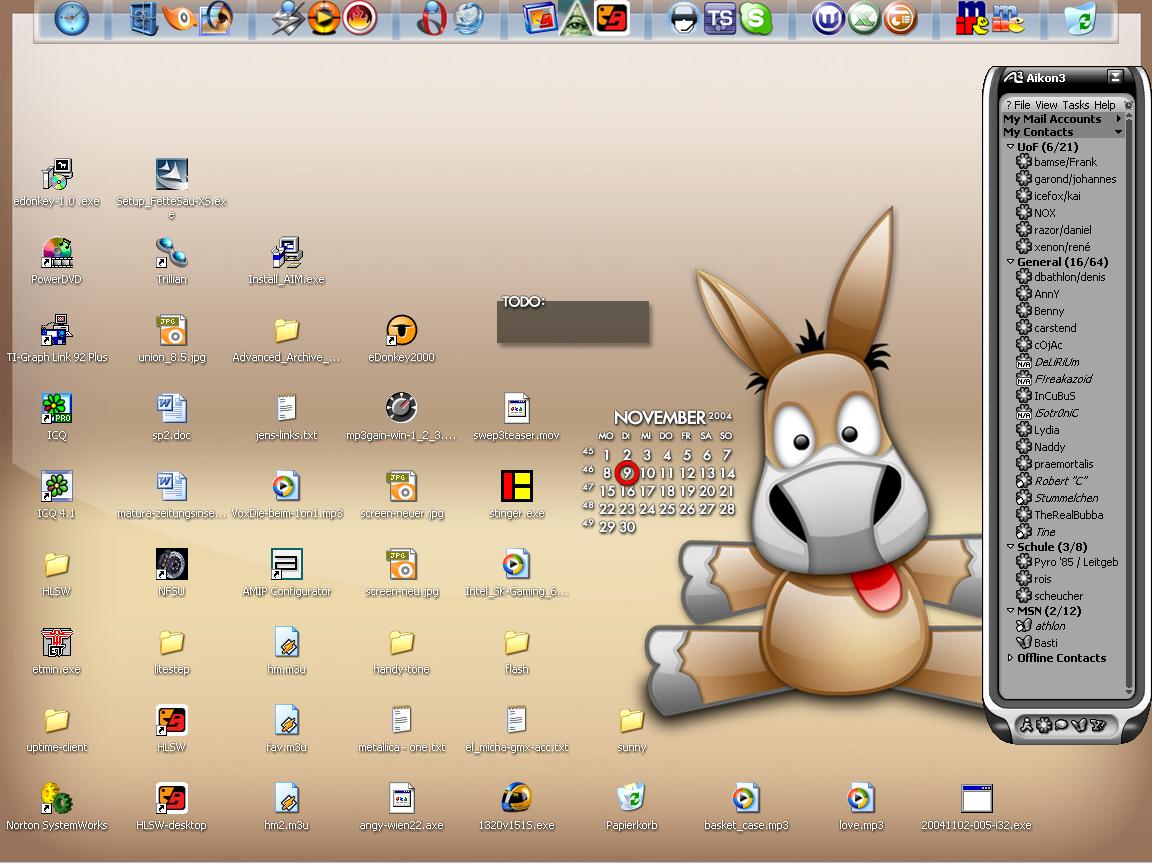
Task: Open TeamSpeak TS icon in top dock
Action: tap(720, 18)
